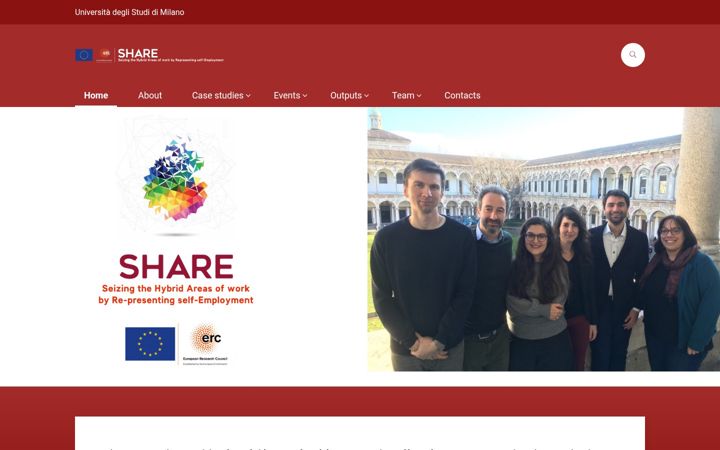Select the Home menu item
Image resolution: width=720 pixels, height=450 pixels.
coord(96,96)
